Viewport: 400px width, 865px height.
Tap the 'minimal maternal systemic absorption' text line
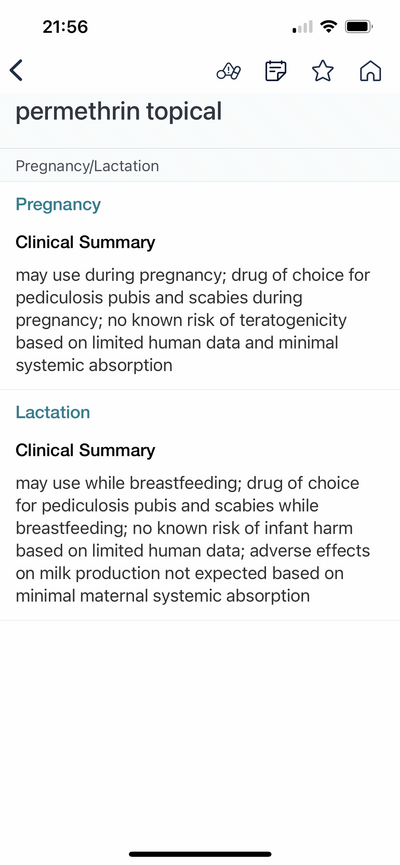[162, 596]
